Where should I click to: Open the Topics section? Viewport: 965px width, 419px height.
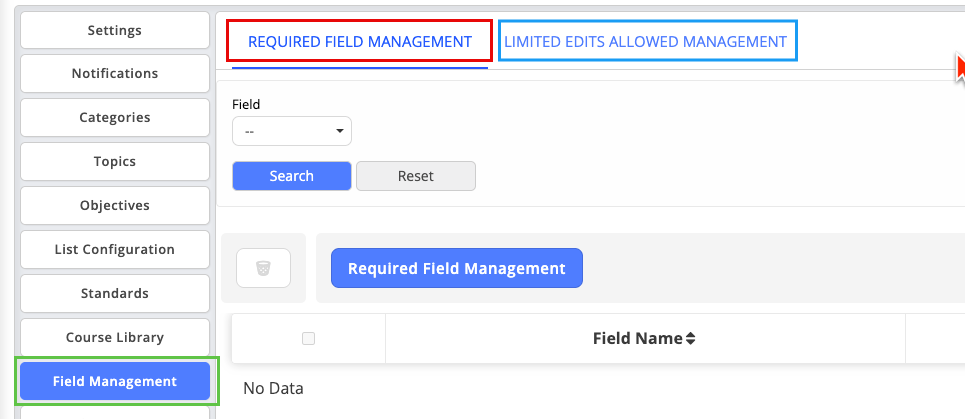[115, 162]
